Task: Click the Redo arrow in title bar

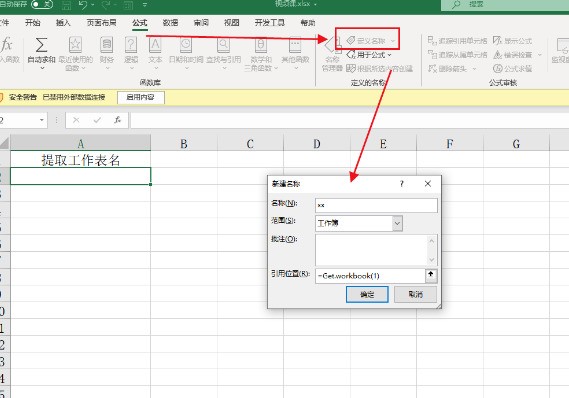Action: pyautogui.click(x=106, y=5)
